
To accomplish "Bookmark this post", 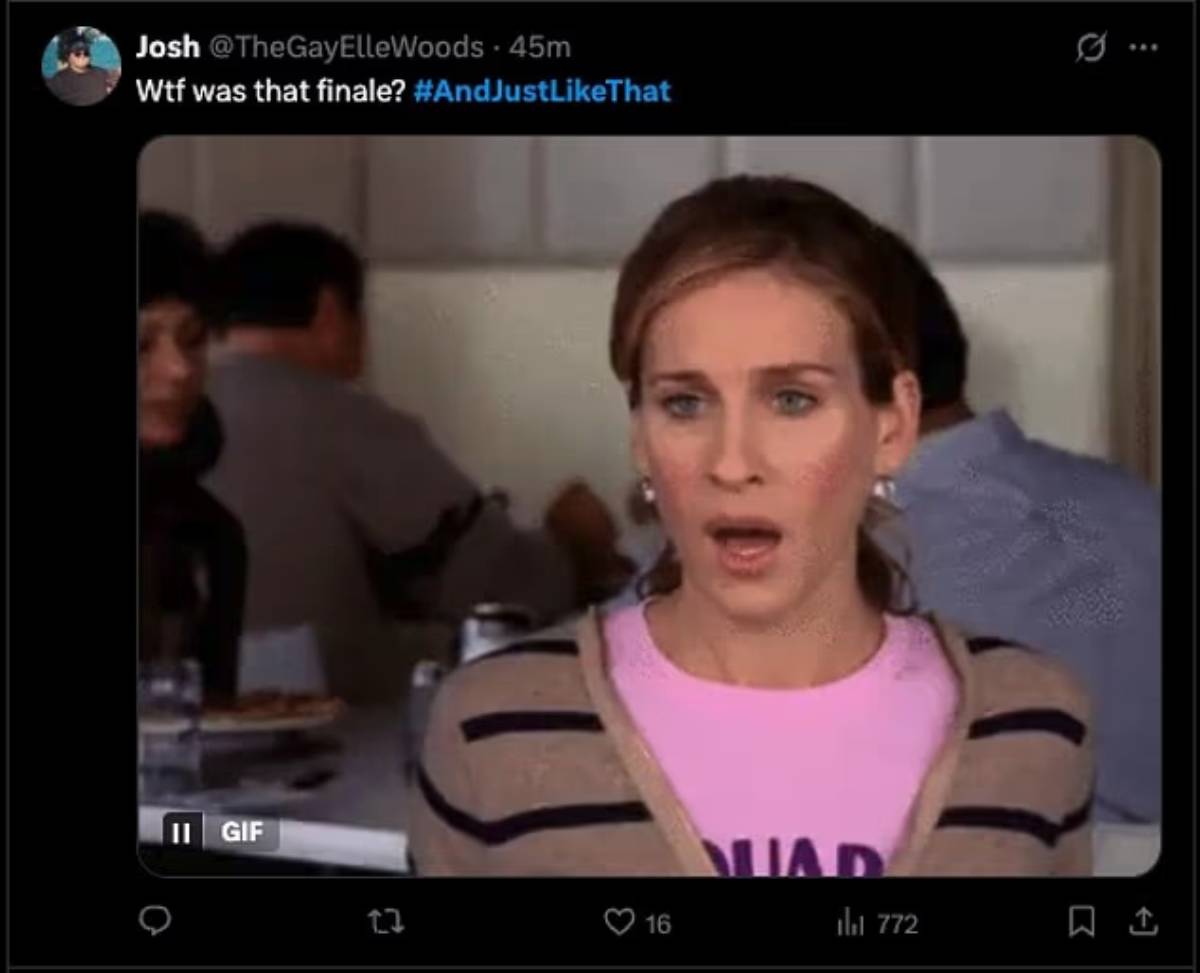I will coord(1081,922).
